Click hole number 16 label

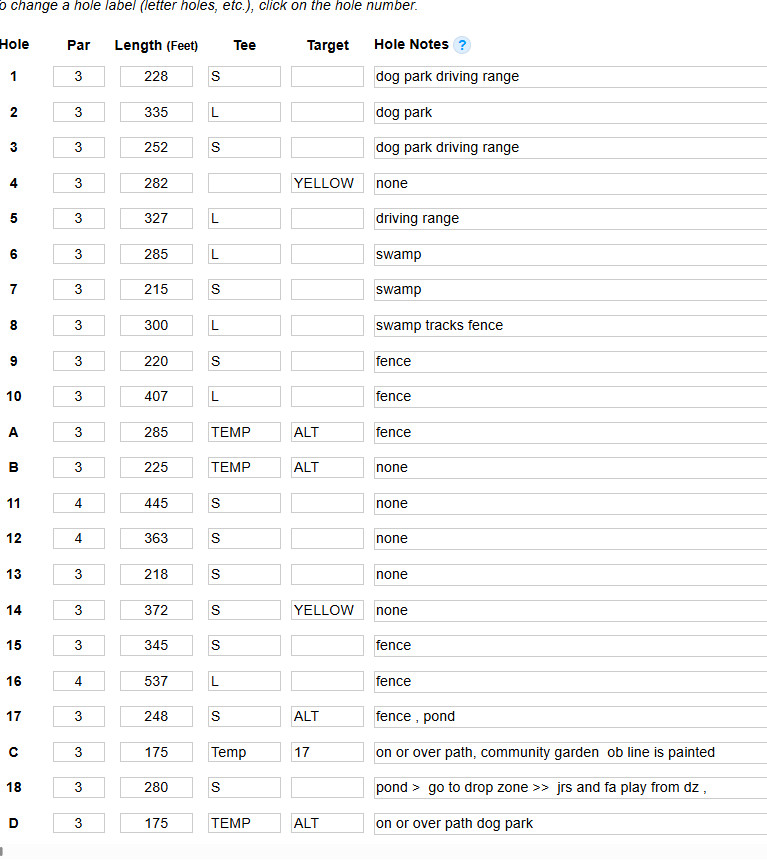pos(14,681)
